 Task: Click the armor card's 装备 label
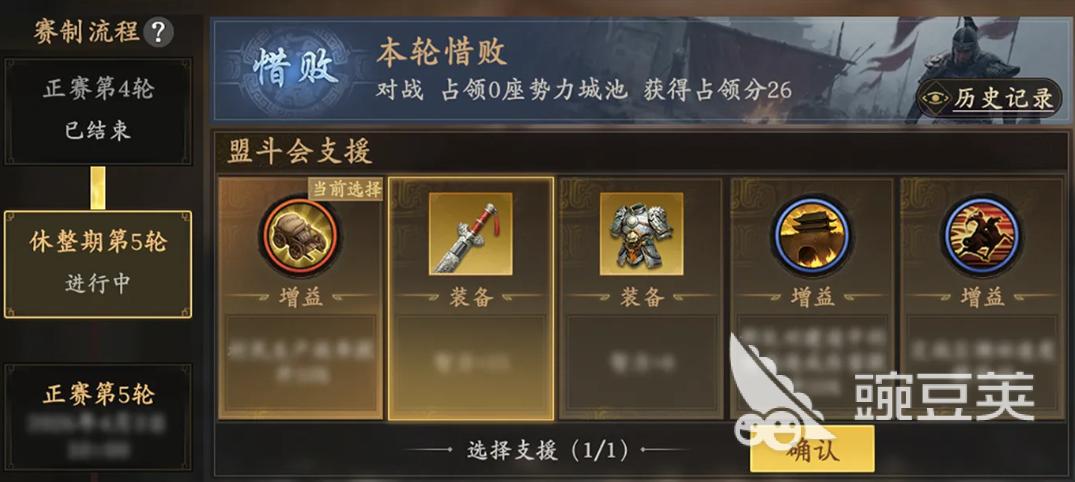(x=642, y=296)
